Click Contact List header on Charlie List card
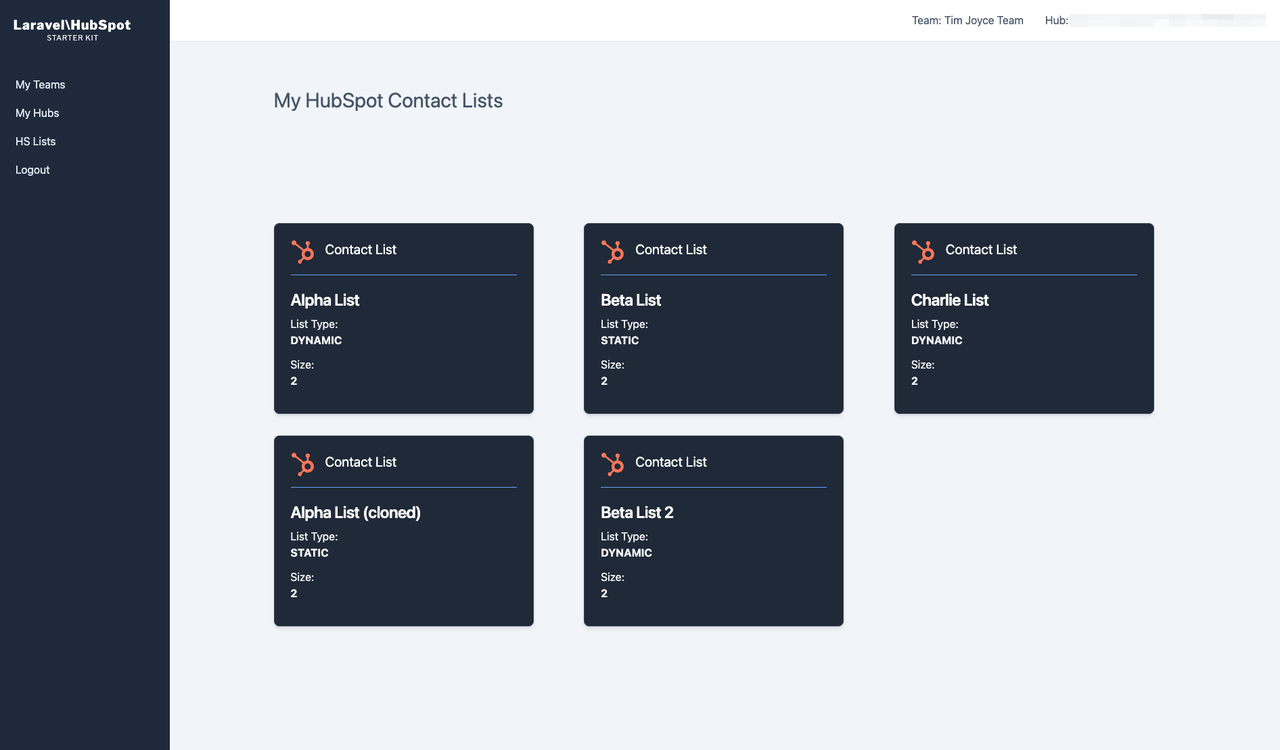This screenshot has width=1280, height=750. (x=981, y=250)
